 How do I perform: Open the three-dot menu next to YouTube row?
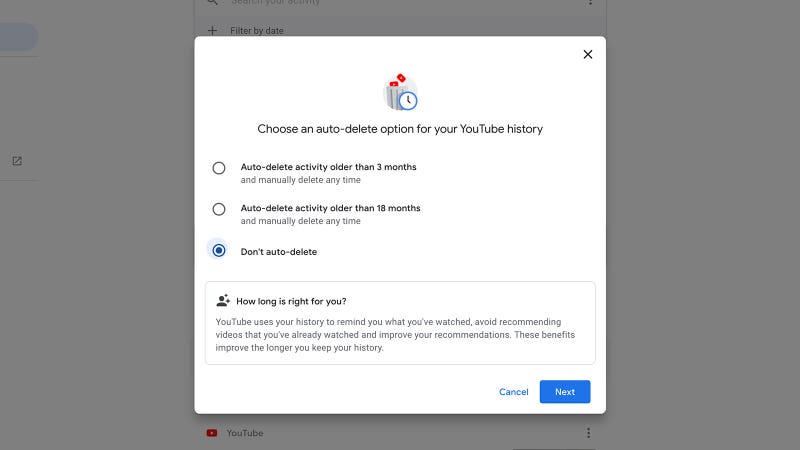click(x=588, y=433)
